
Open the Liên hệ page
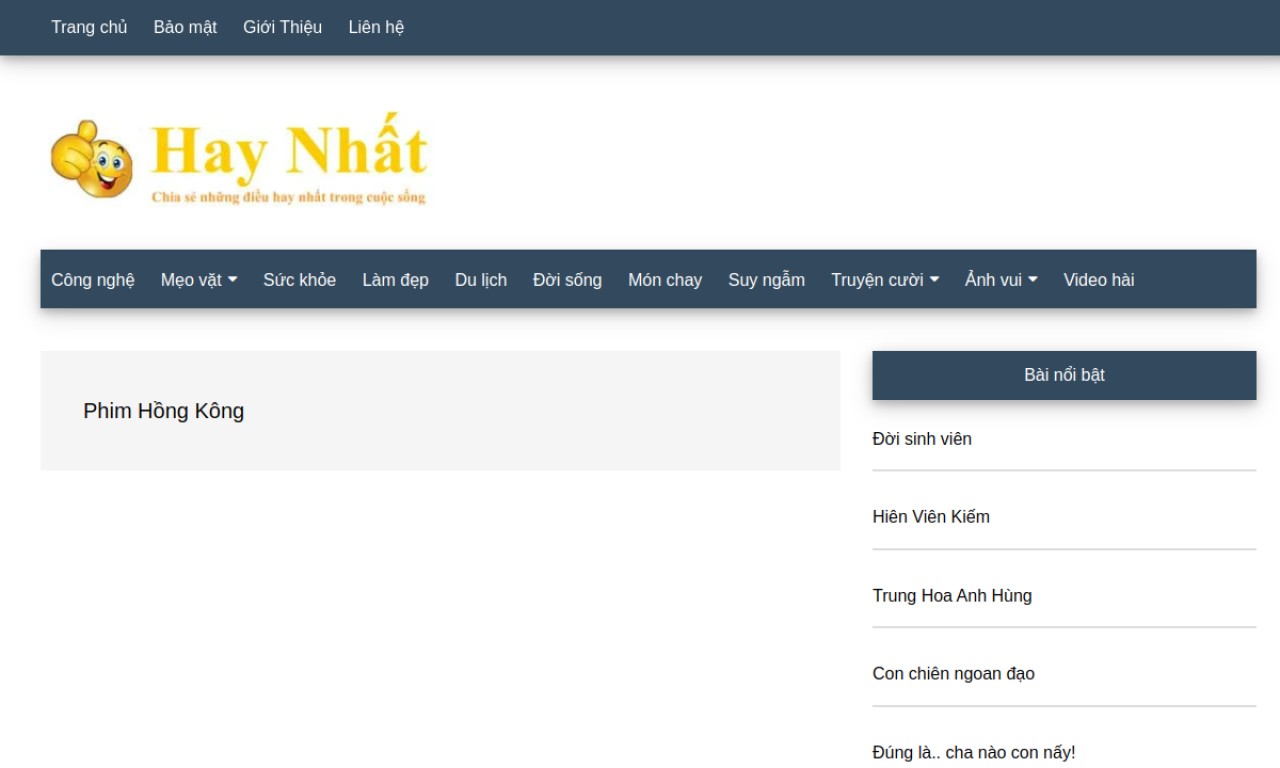pos(376,27)
